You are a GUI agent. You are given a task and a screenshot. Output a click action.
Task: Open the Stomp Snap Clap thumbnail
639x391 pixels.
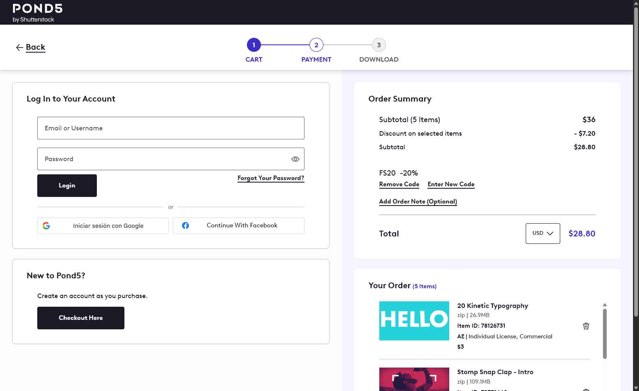tap(414, 379)
